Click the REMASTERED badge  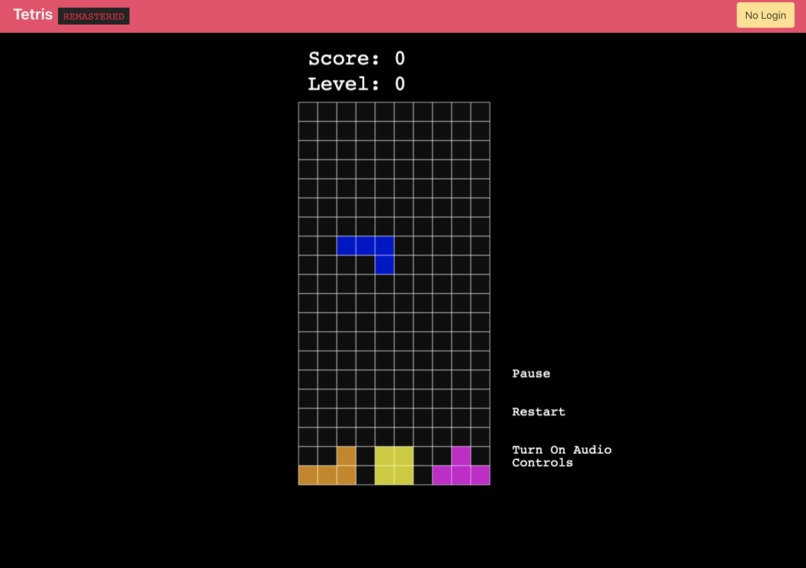[94, 16]
